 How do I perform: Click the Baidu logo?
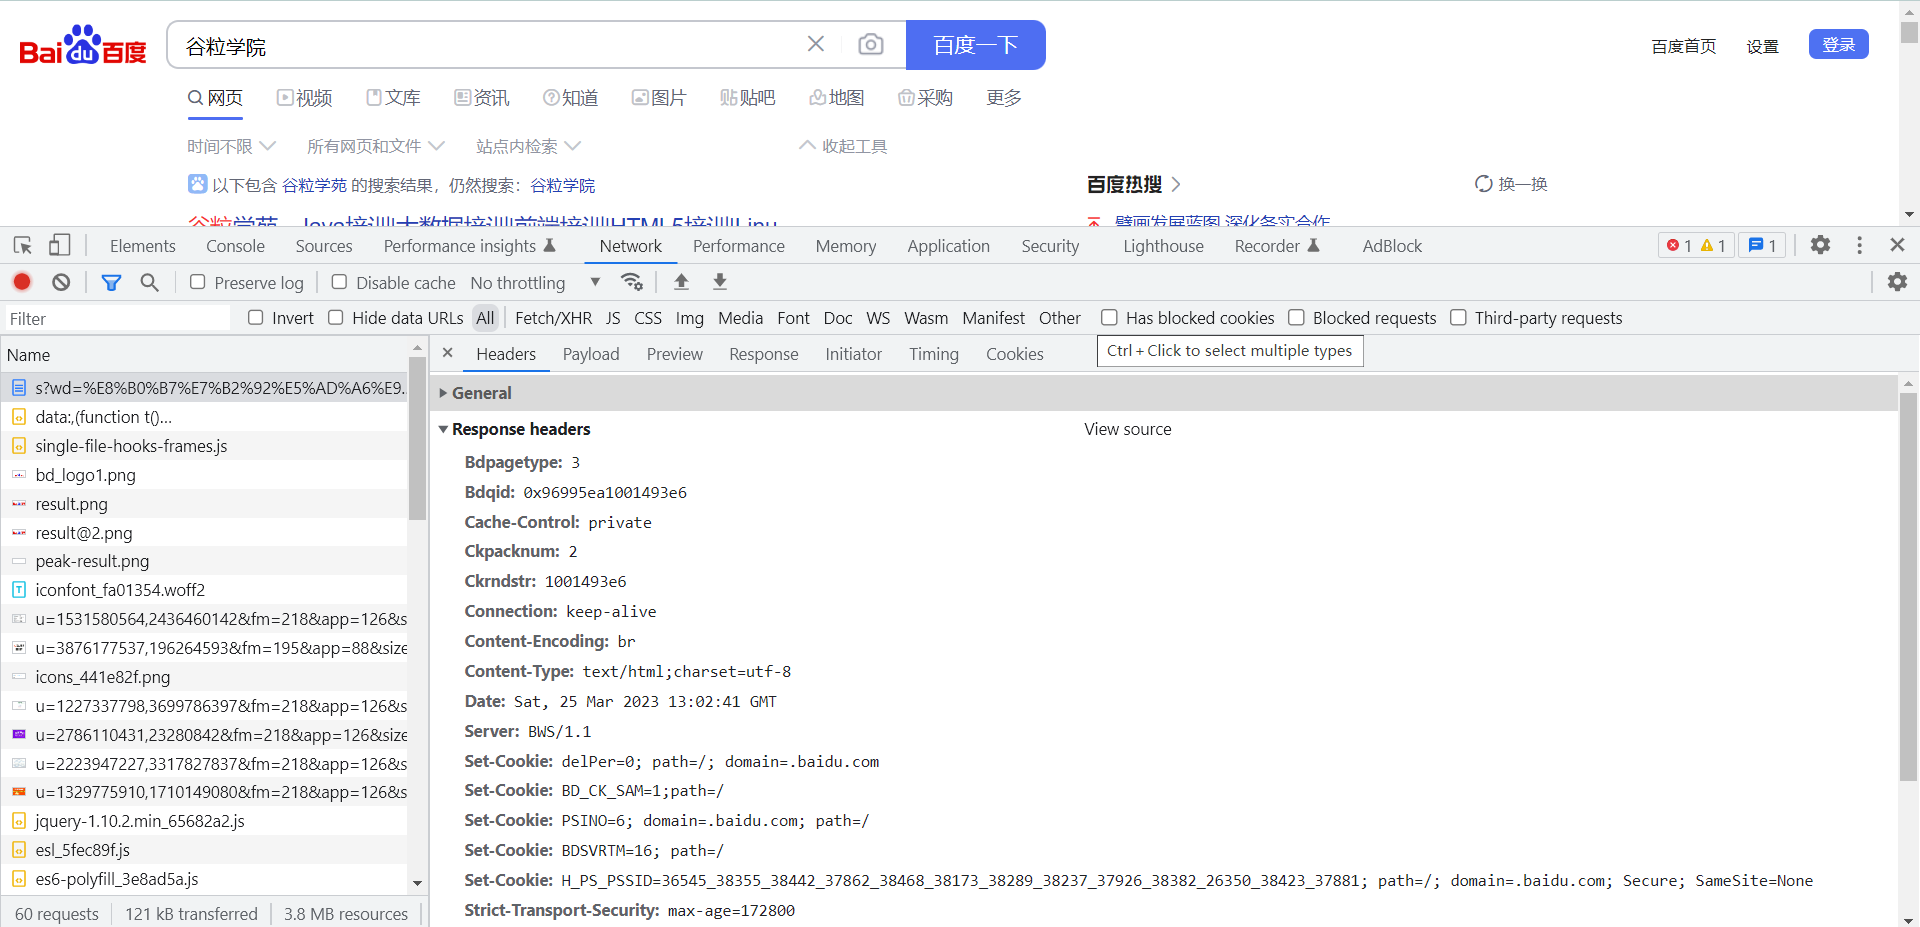pos(83,45)
